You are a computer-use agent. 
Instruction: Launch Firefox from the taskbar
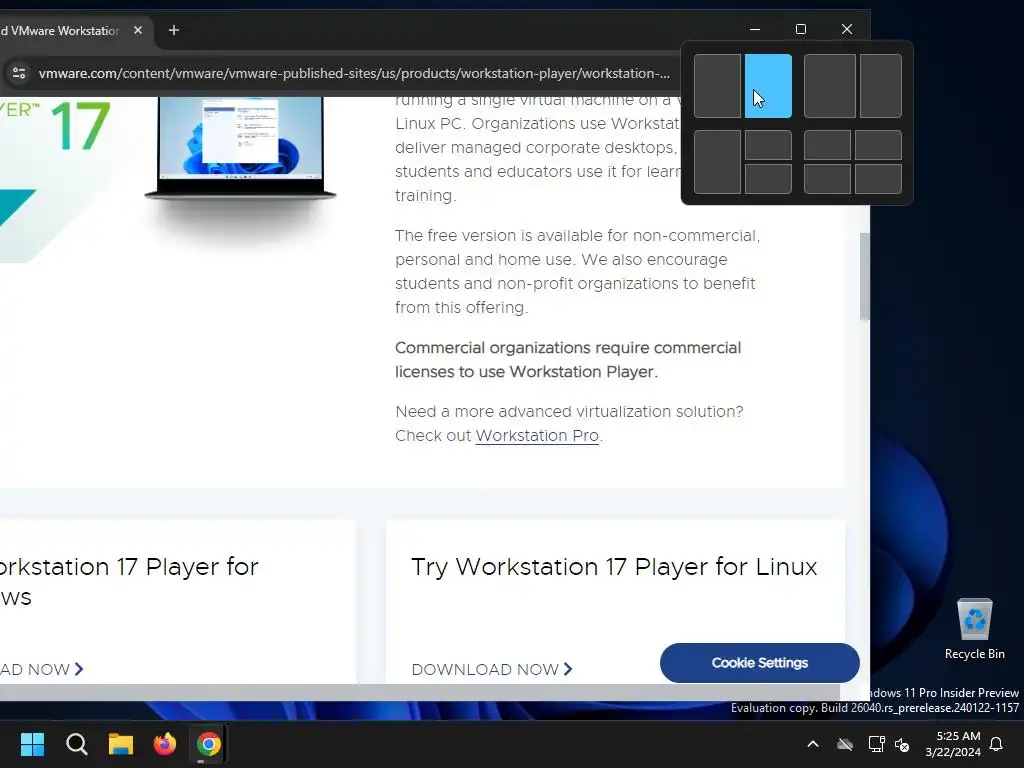click(165, 744)
